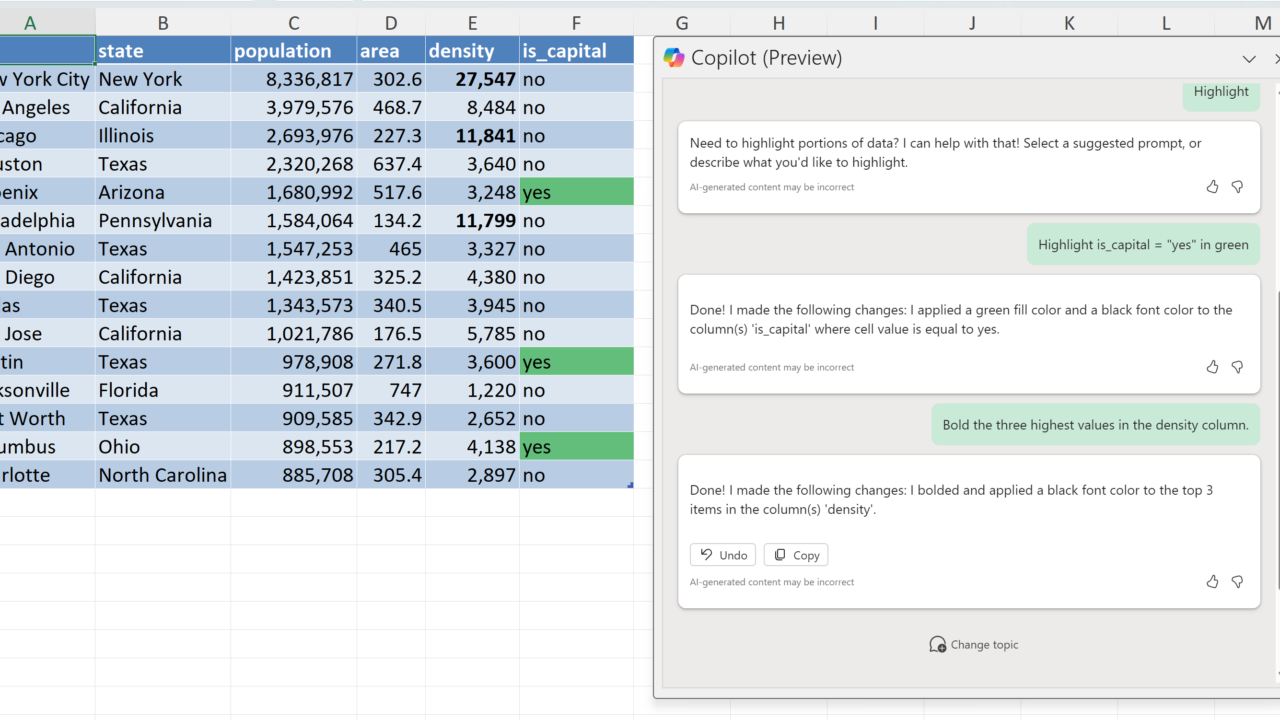Viewport: 1280px width, 720px height.
Task: Select the "Highlight" prompt bubble
Action: 1221,92
